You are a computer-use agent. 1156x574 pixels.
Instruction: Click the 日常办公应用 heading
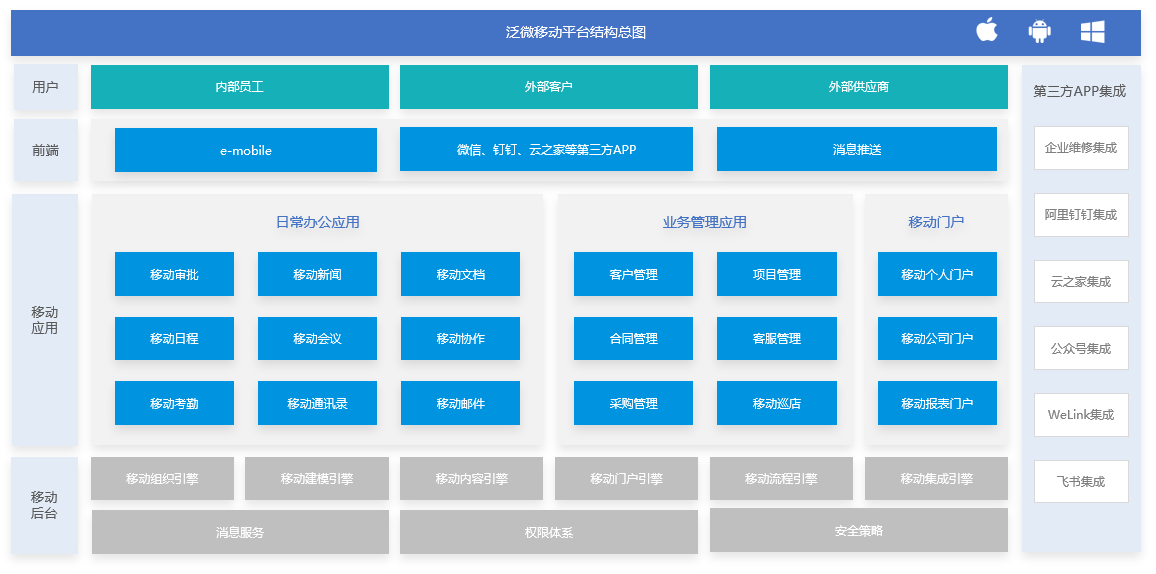point(318,222)
